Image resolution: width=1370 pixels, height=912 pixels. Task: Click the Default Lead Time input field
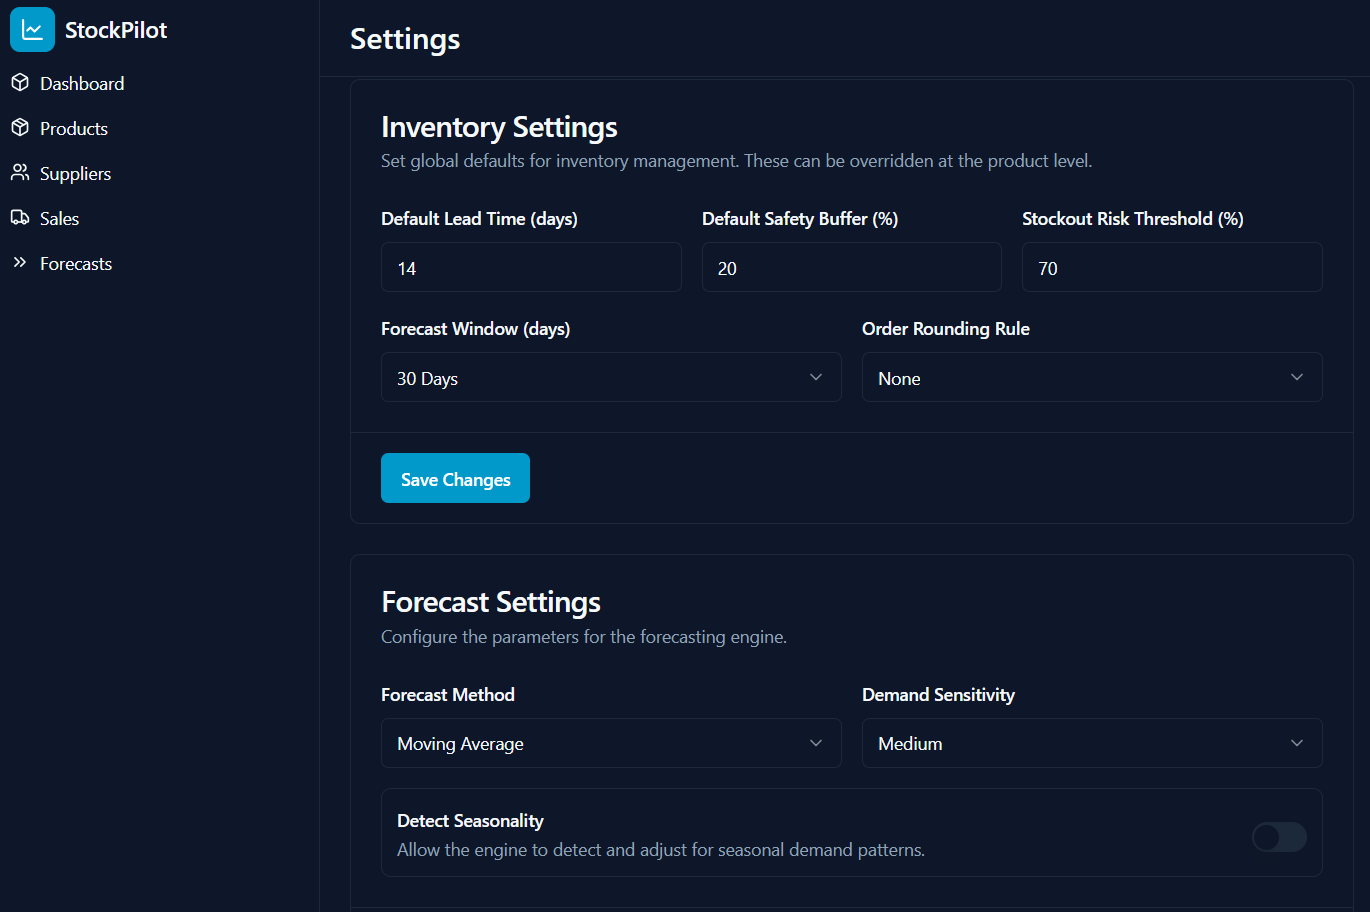click(531, 267)
